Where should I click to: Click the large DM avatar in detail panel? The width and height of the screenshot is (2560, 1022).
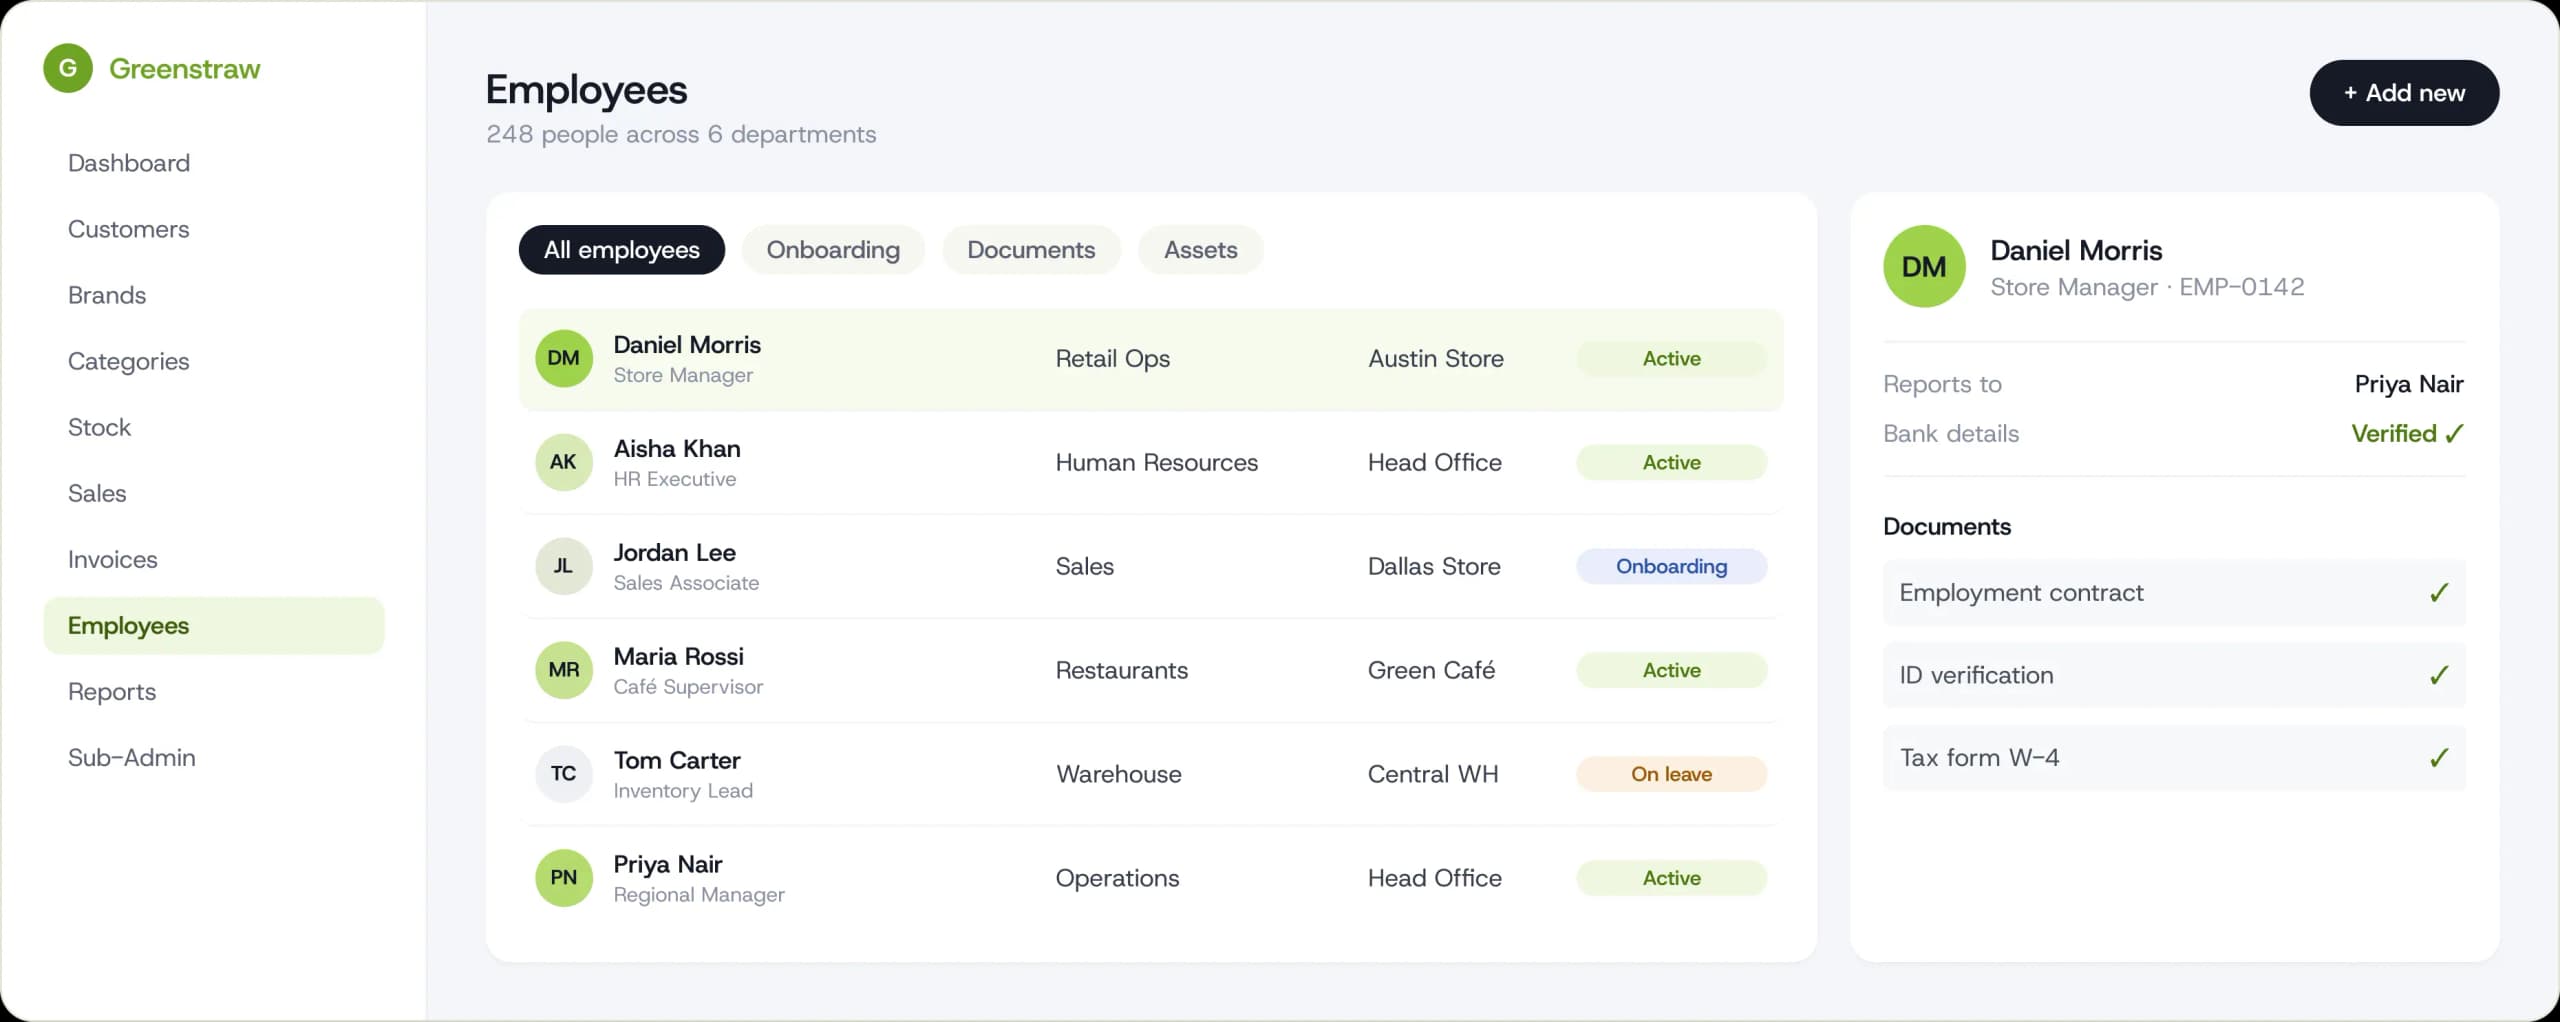[1924, 266]
